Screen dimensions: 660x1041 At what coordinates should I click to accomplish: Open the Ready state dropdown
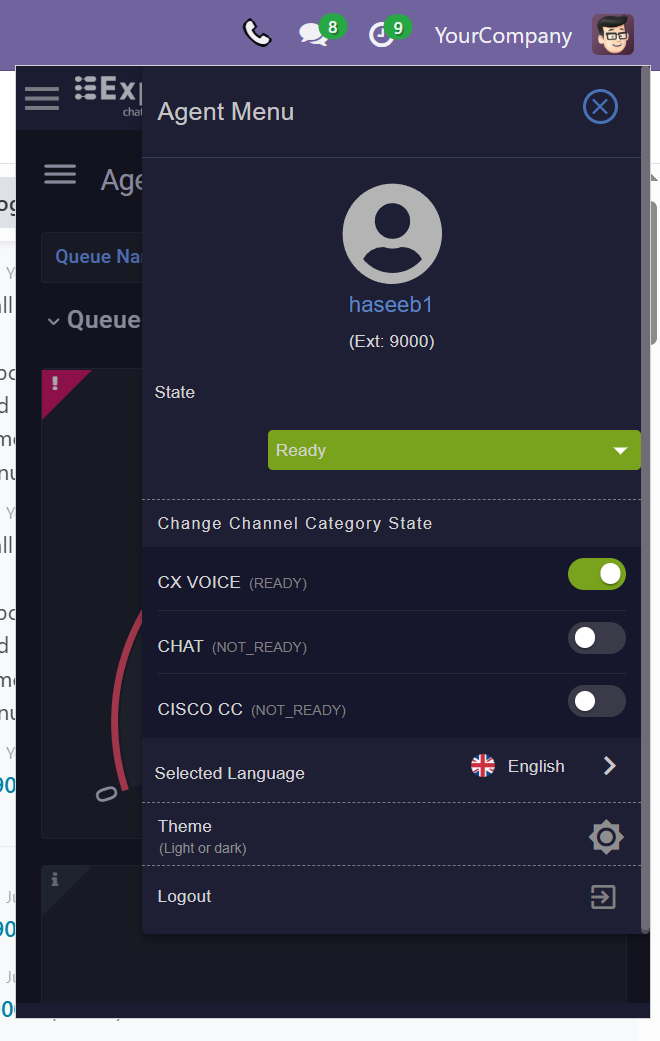tap(454, 450)
